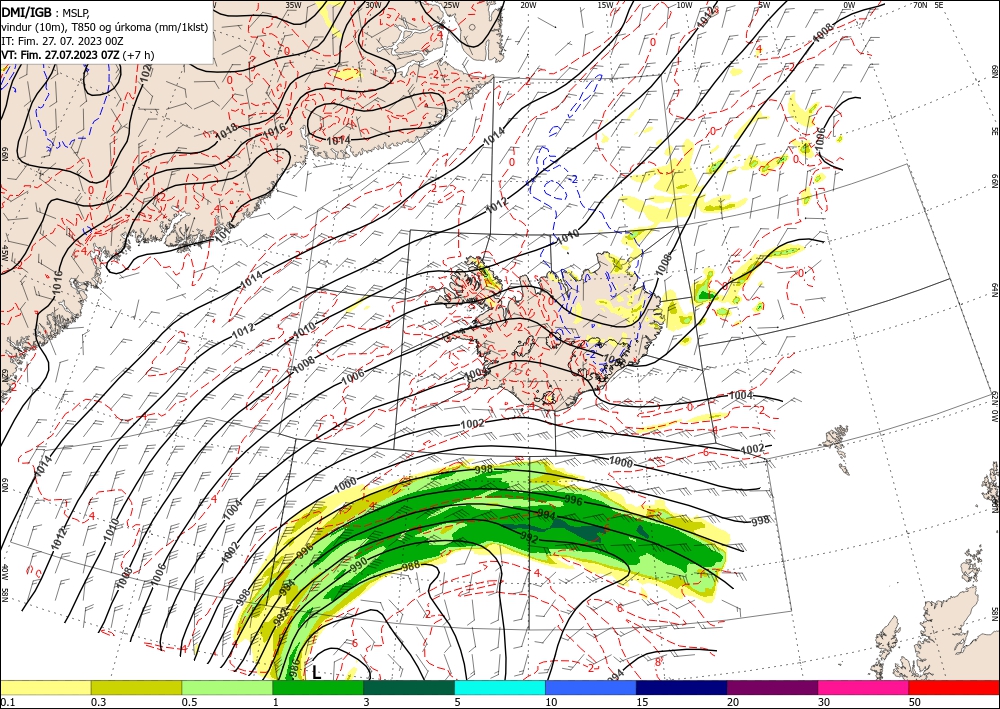Click the legend value '15'
1000x709 pixels.
click(642, 702)
